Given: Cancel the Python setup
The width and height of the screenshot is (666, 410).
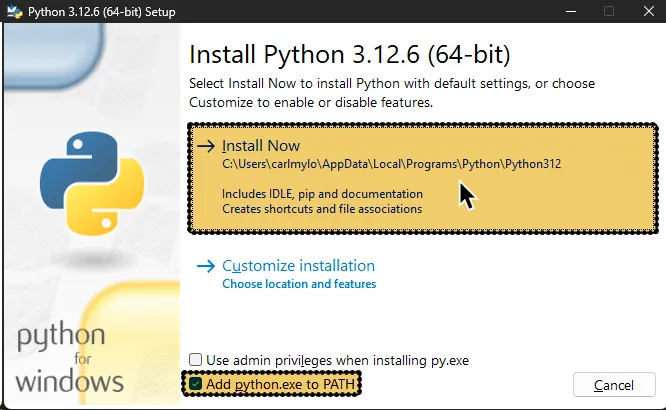Looking at the screenshot, I should pos(614,385).
